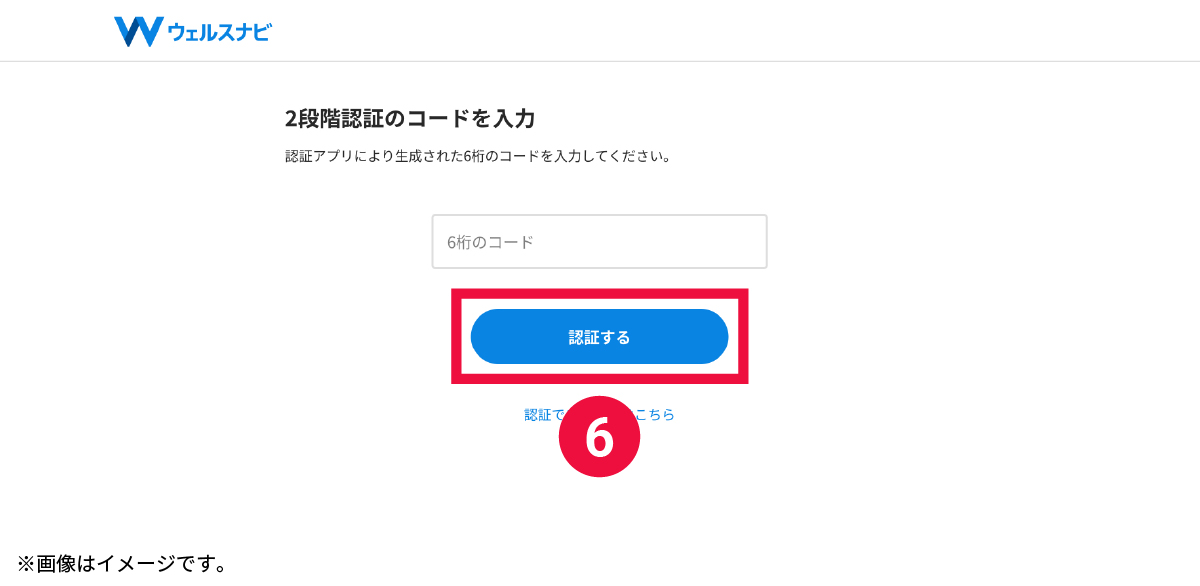
Task: Click the white digit 6 inside the red circle
Action: click(x=599, y=437)
